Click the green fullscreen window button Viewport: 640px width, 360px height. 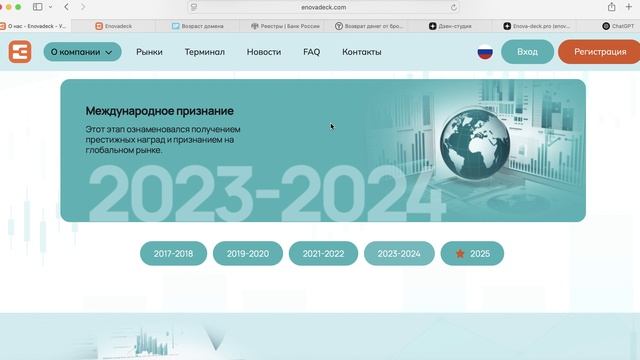(x=18, y=7)
